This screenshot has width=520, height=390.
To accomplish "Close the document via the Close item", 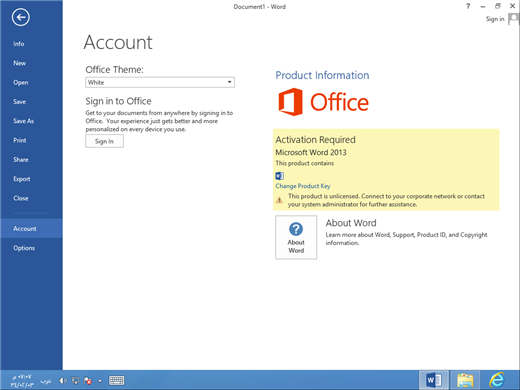I will point(21,198).
